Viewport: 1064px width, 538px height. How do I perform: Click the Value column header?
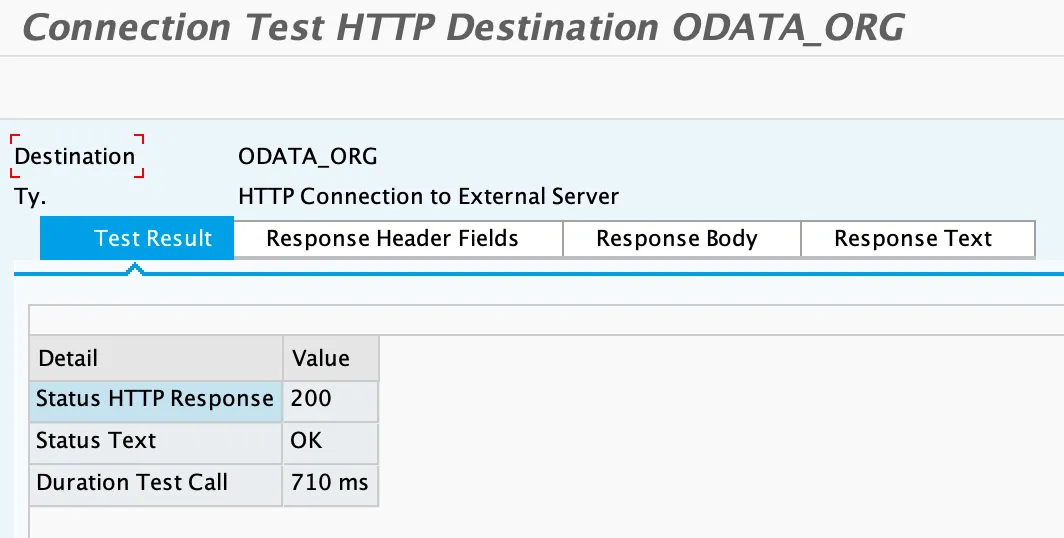(x=331, y=358)
